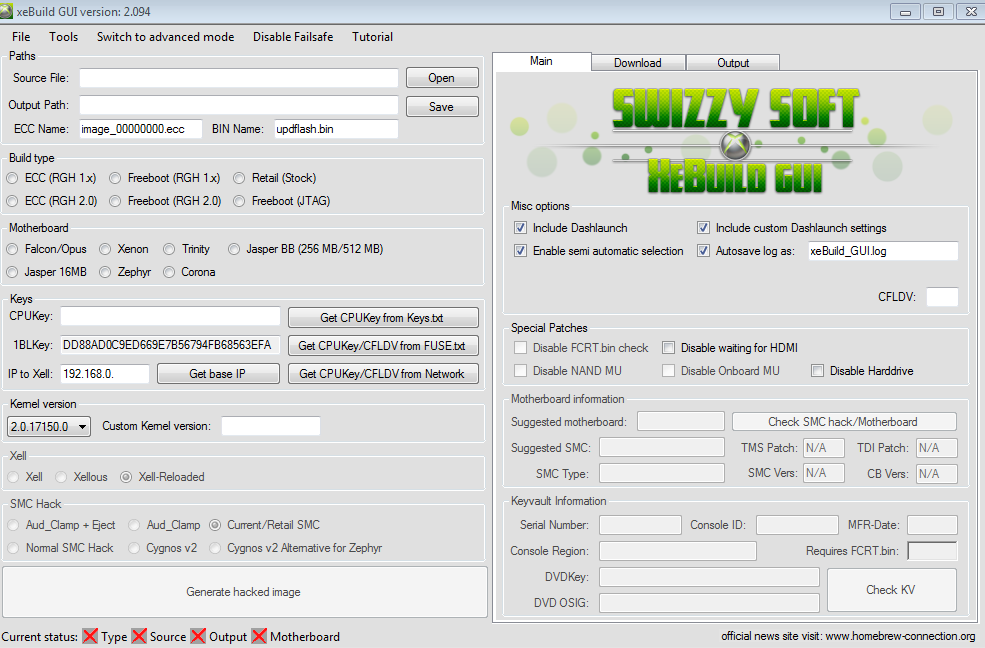Open the Tools menu

pos(63,37)
